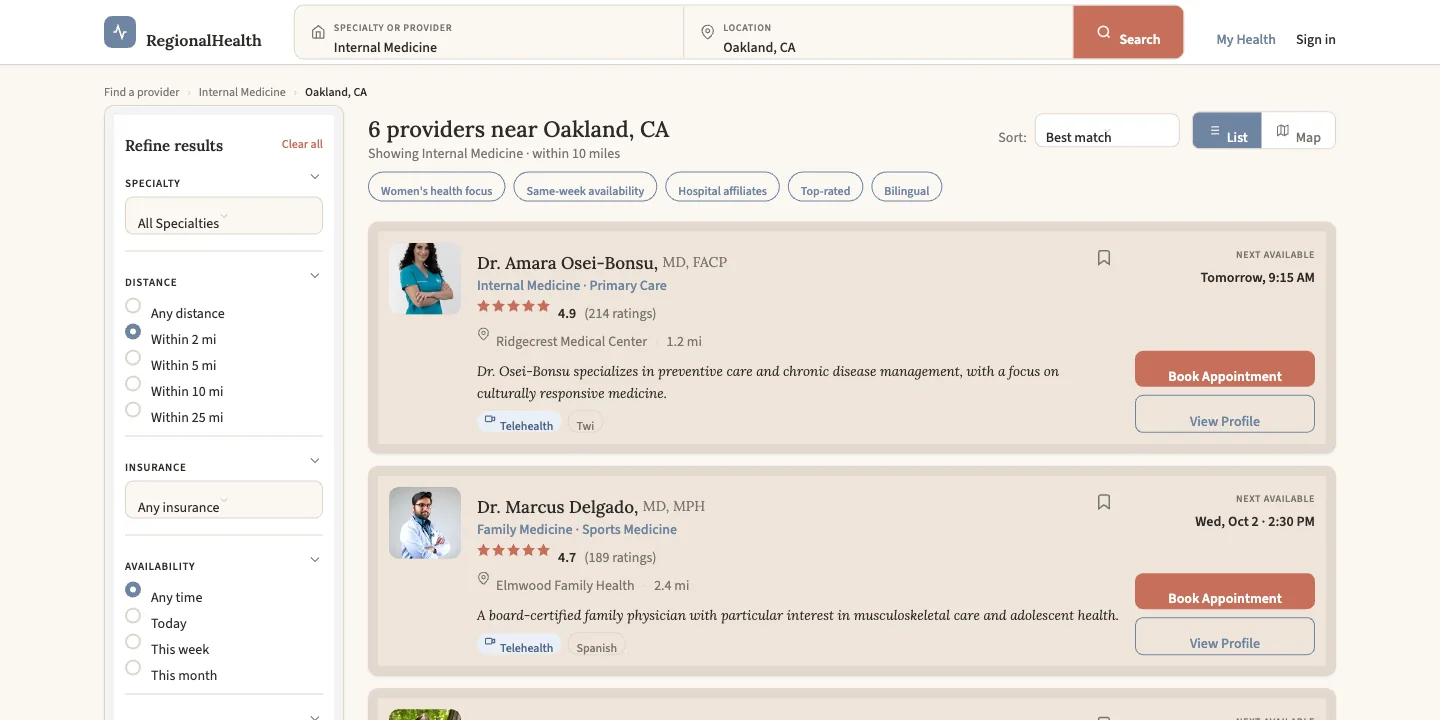1440x720 pixels.
Task: Select Within 25 mi distance
Action: point(133,410)
